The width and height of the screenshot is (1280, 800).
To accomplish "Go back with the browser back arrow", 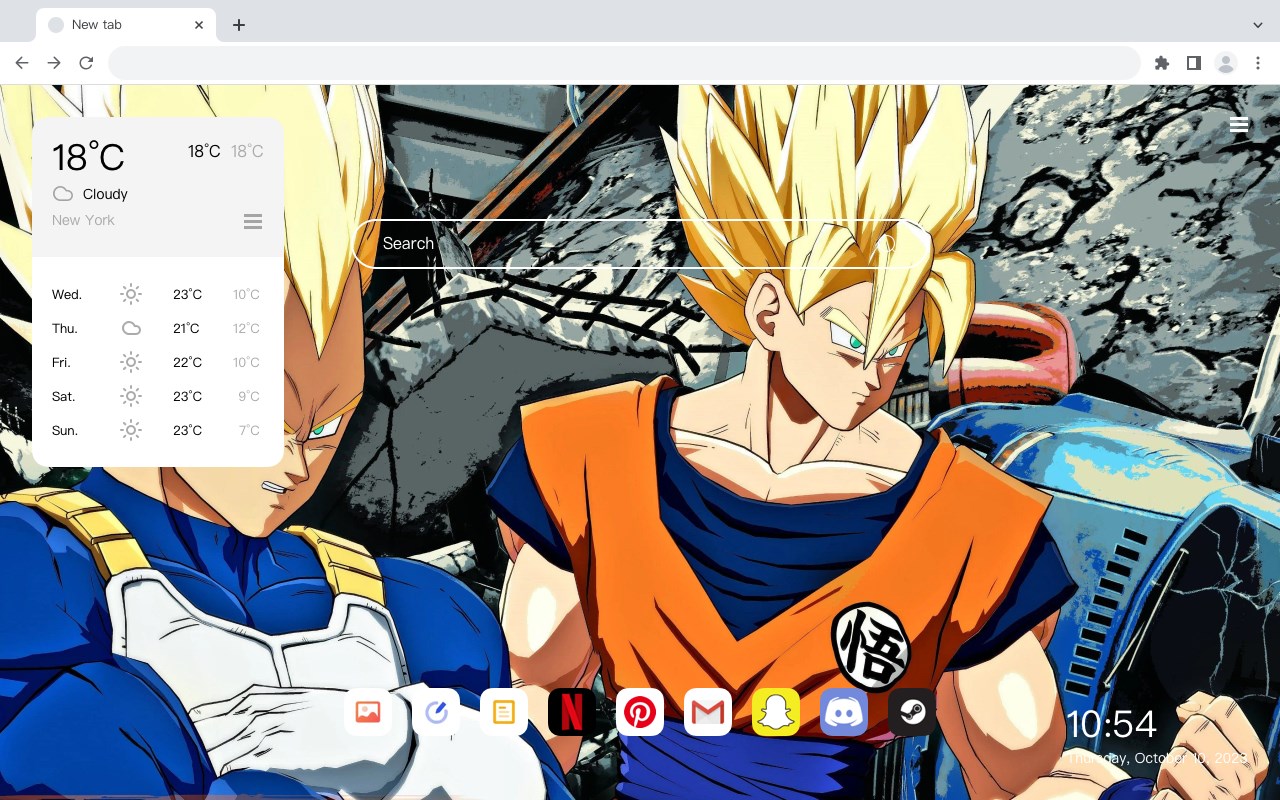I will coord(22,63).
